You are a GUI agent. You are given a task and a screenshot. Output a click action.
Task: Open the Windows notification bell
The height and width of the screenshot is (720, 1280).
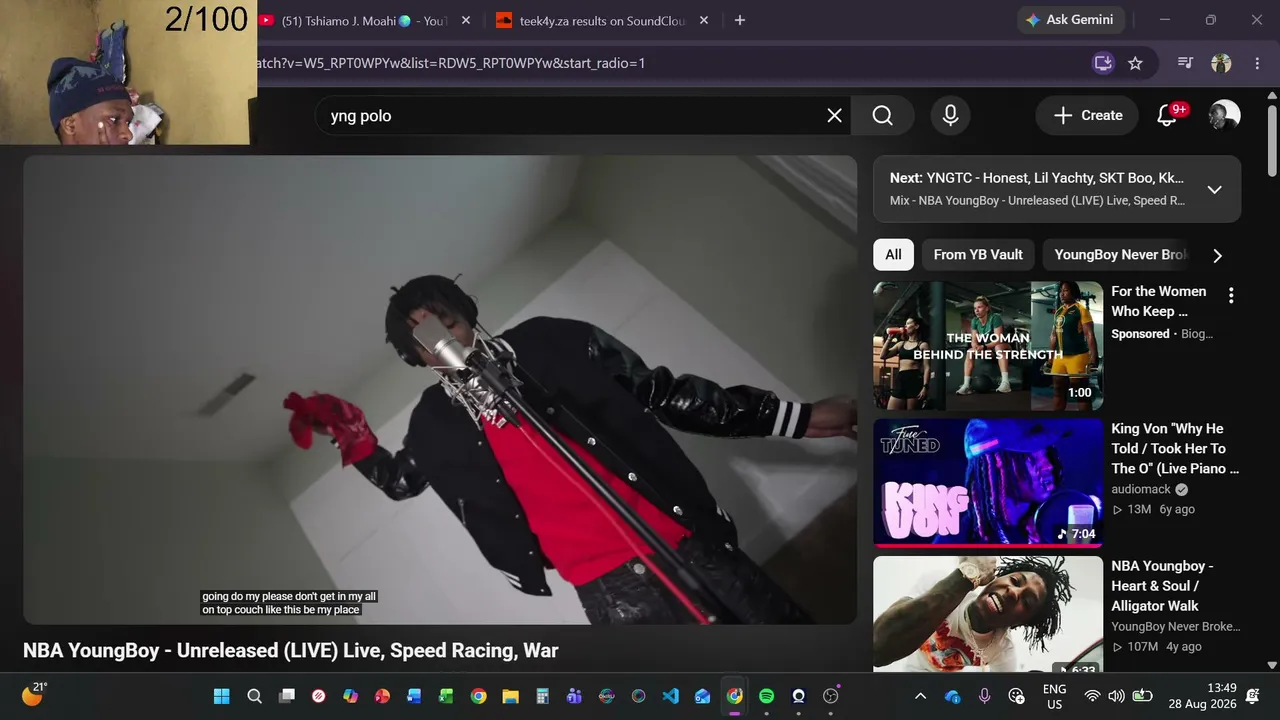pyautogui.click(x=1253, y=696)
